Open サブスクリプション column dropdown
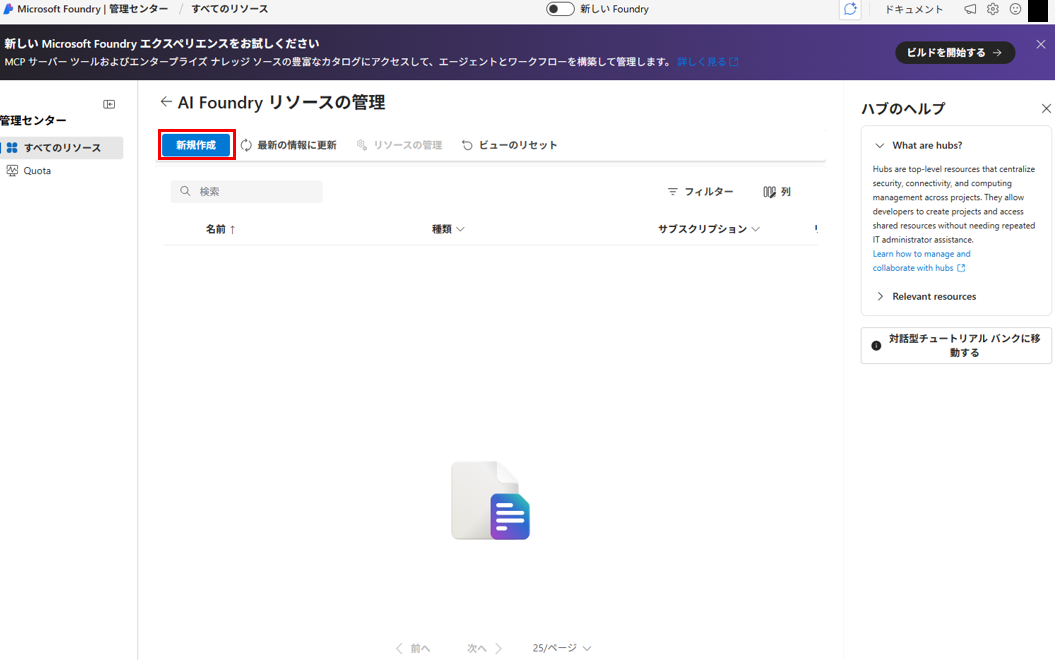1055x660 pixels. click(709, 229)
